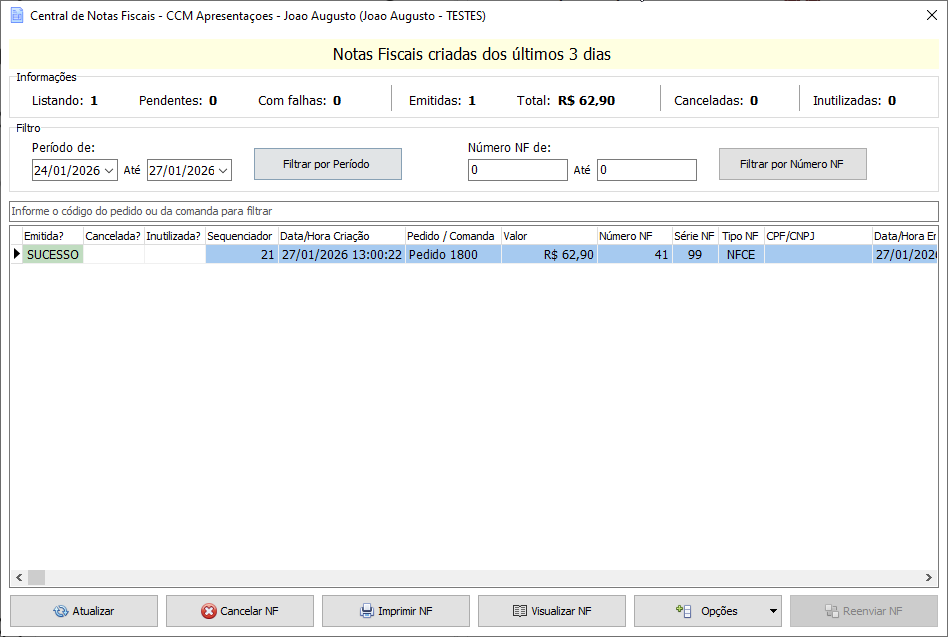
Task: Click the application icon in title bar
Action: coord(16,16)
